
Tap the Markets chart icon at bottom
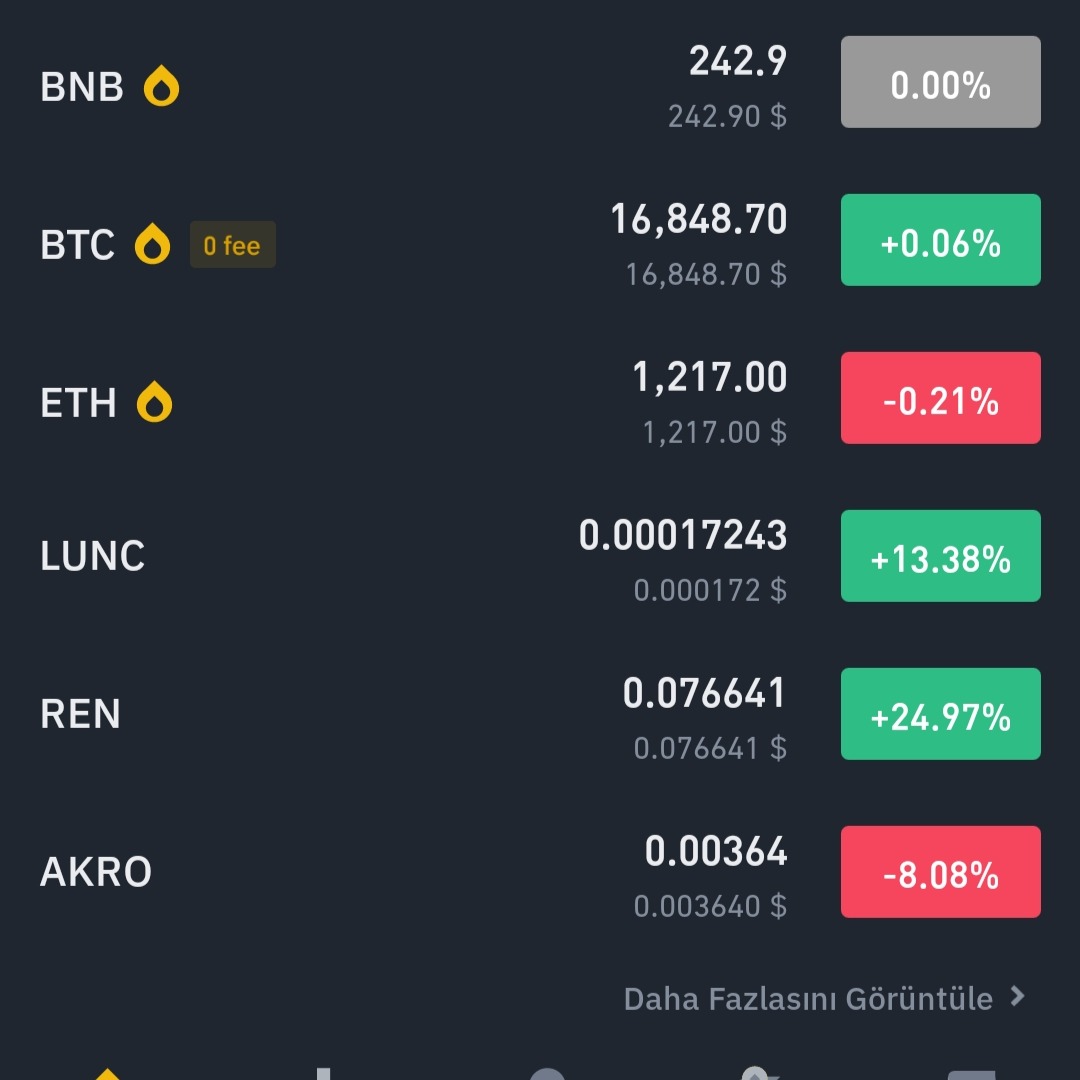[322, 1070]
